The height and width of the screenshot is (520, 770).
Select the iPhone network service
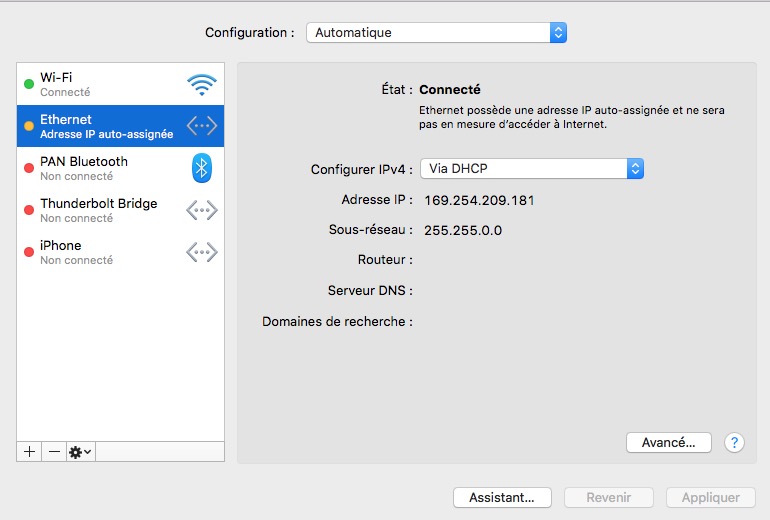100,252
